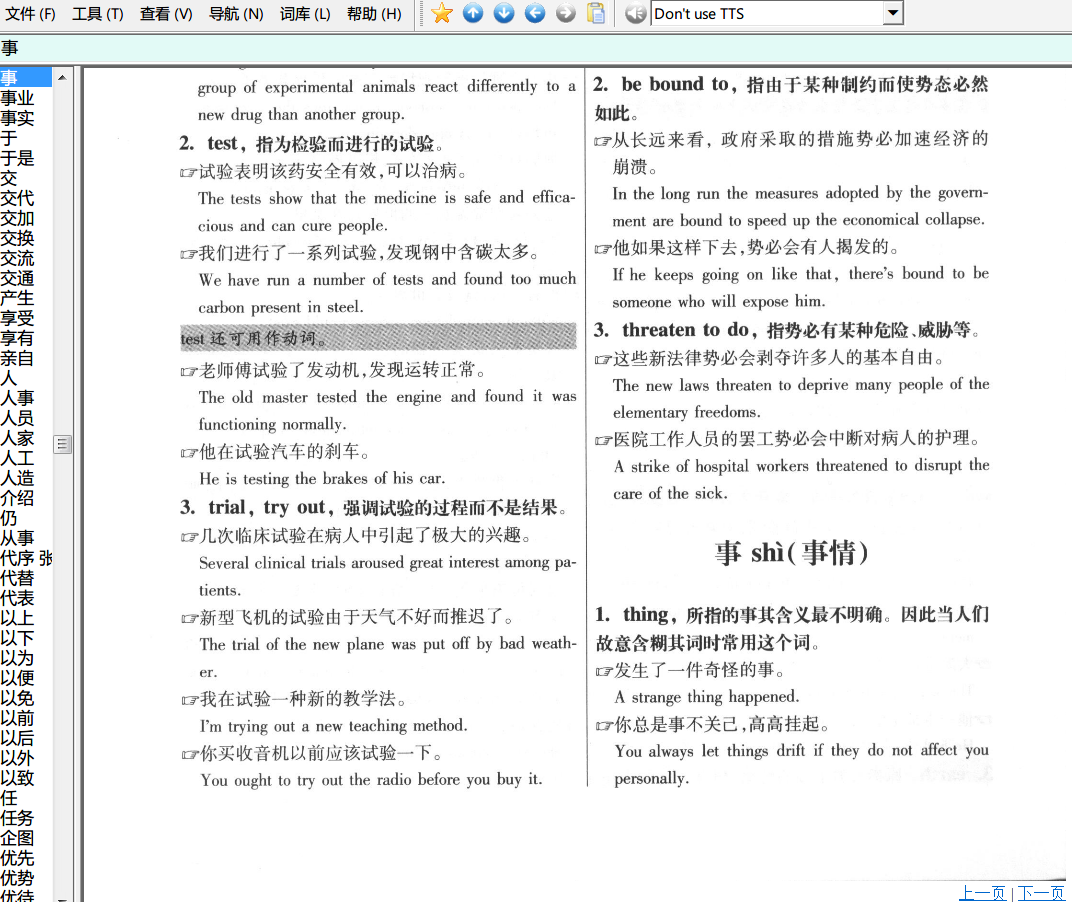Screen dimensions: 1072x902
Task: Select 以后 in the word list
Action: 17,738
